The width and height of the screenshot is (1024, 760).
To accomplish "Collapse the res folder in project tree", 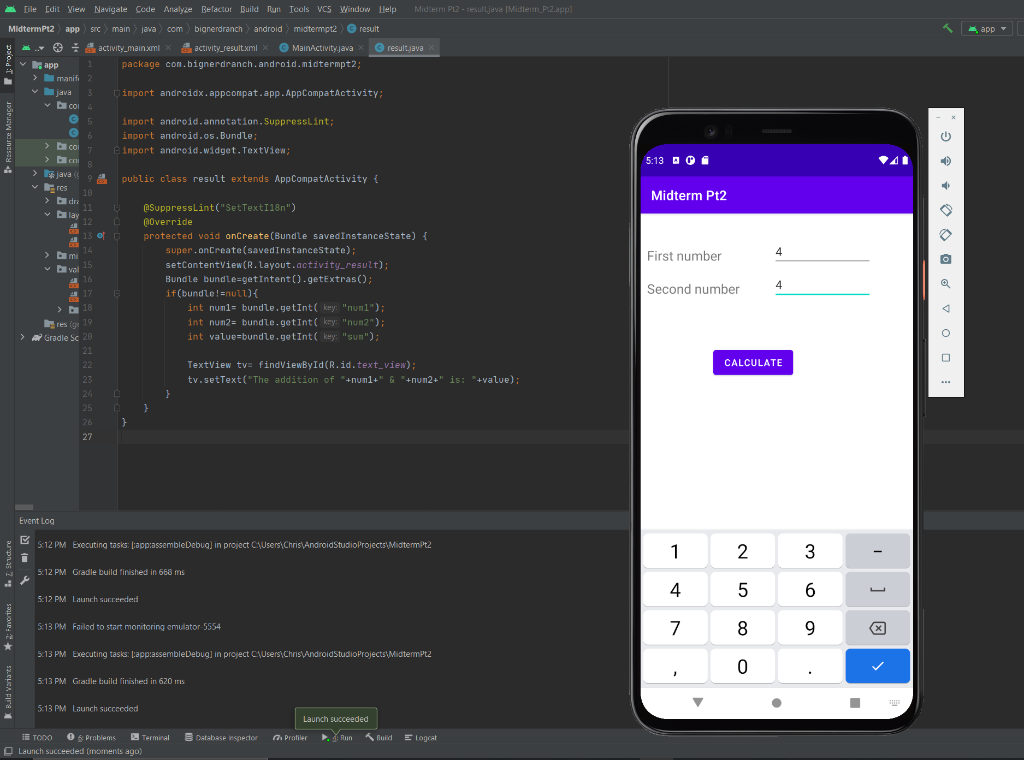I will 35,187.
